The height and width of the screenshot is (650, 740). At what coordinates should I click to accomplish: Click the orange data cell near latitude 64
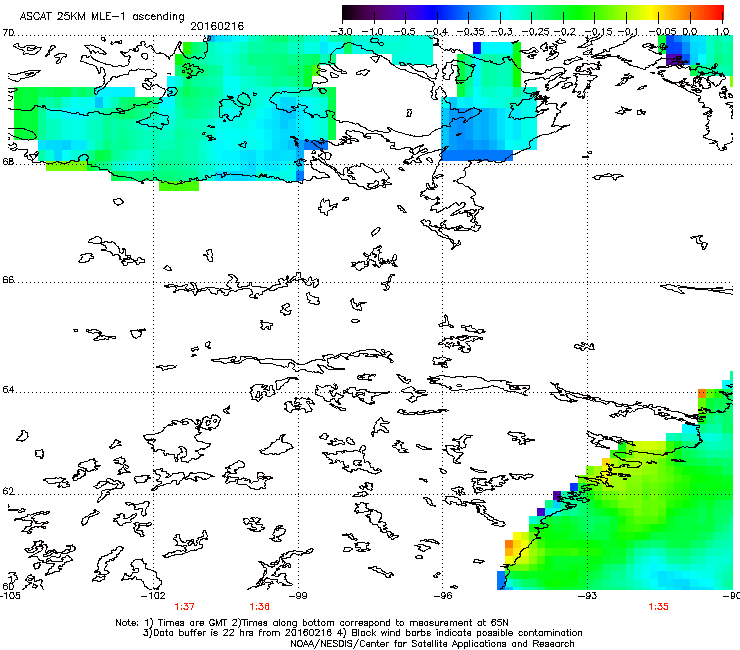[x=702, y=393]
